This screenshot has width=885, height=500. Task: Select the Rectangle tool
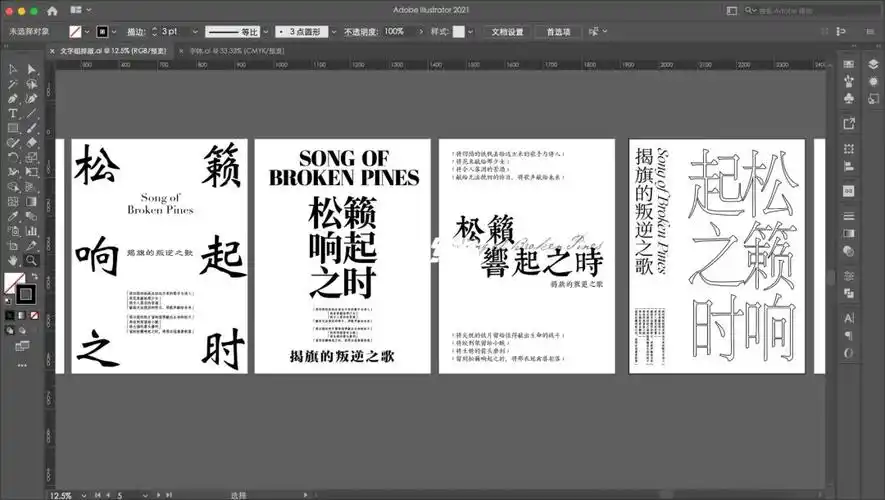(x=12, y=128)
